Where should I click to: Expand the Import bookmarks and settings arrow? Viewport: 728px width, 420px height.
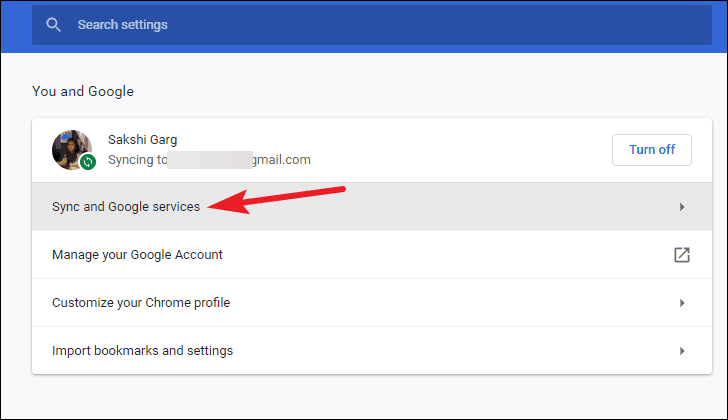682,351
